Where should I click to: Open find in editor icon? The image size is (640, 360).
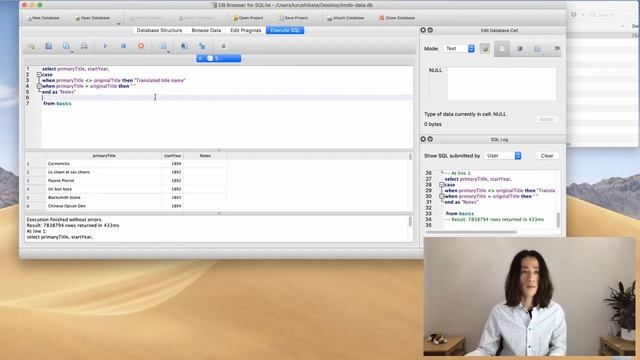pyautogui.click(x=184, y=46)
